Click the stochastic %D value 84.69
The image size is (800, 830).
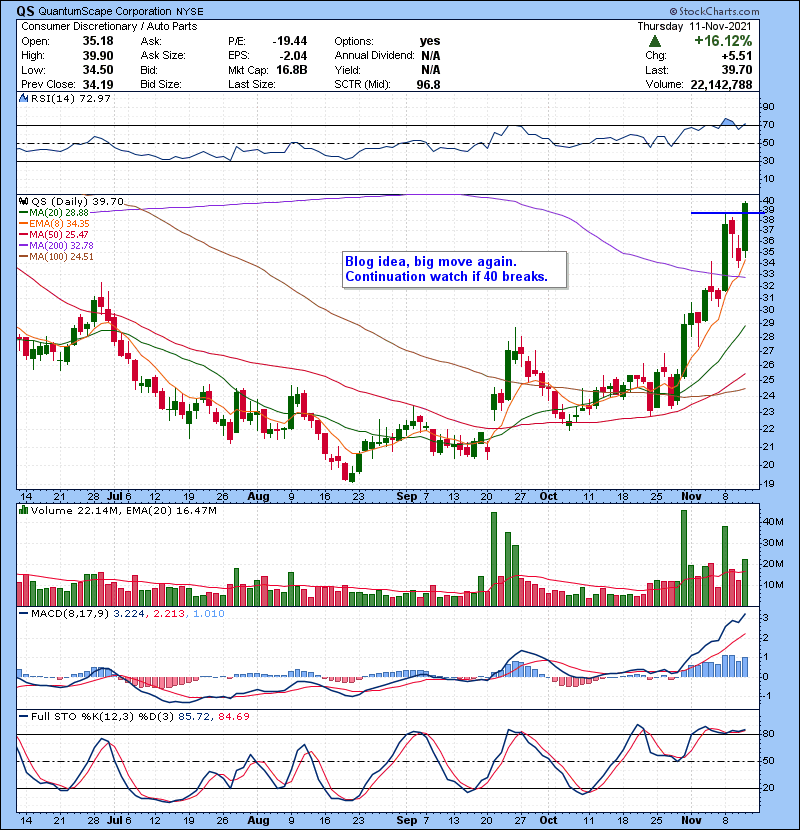coord(233,717)
